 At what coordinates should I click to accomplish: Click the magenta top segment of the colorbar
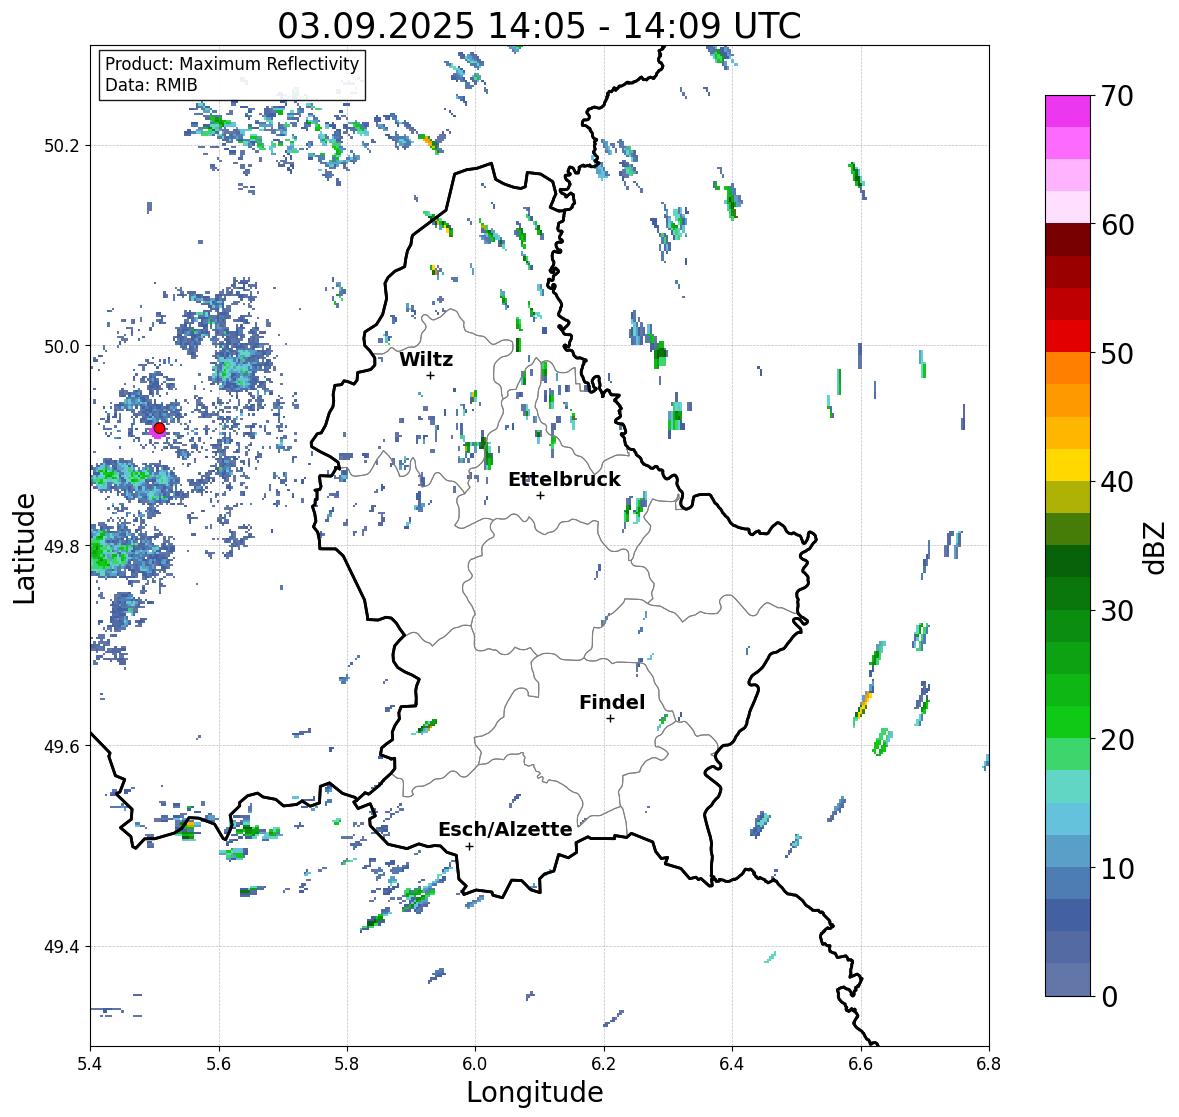tap(1068, 111)
